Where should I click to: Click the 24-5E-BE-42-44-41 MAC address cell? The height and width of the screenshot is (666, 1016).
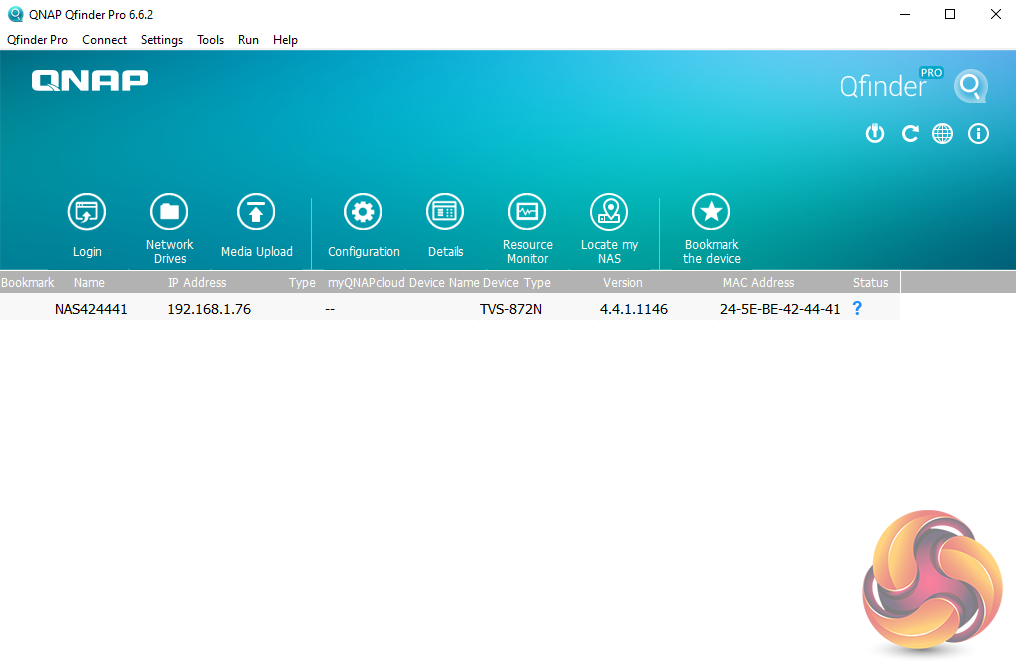tap(780, 309)
